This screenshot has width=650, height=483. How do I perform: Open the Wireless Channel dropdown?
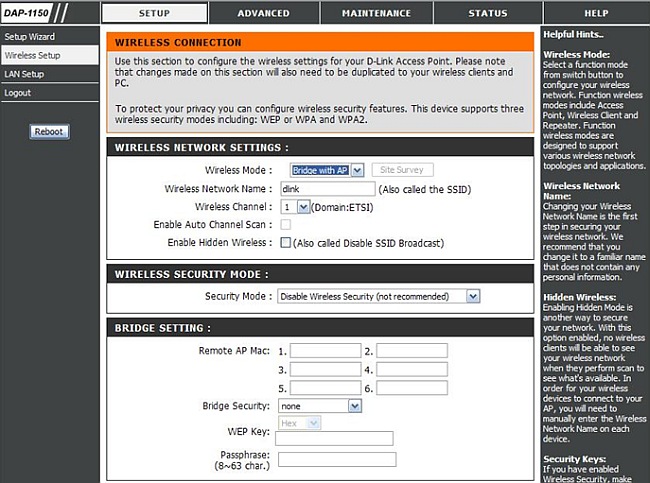tap(295, 206)
